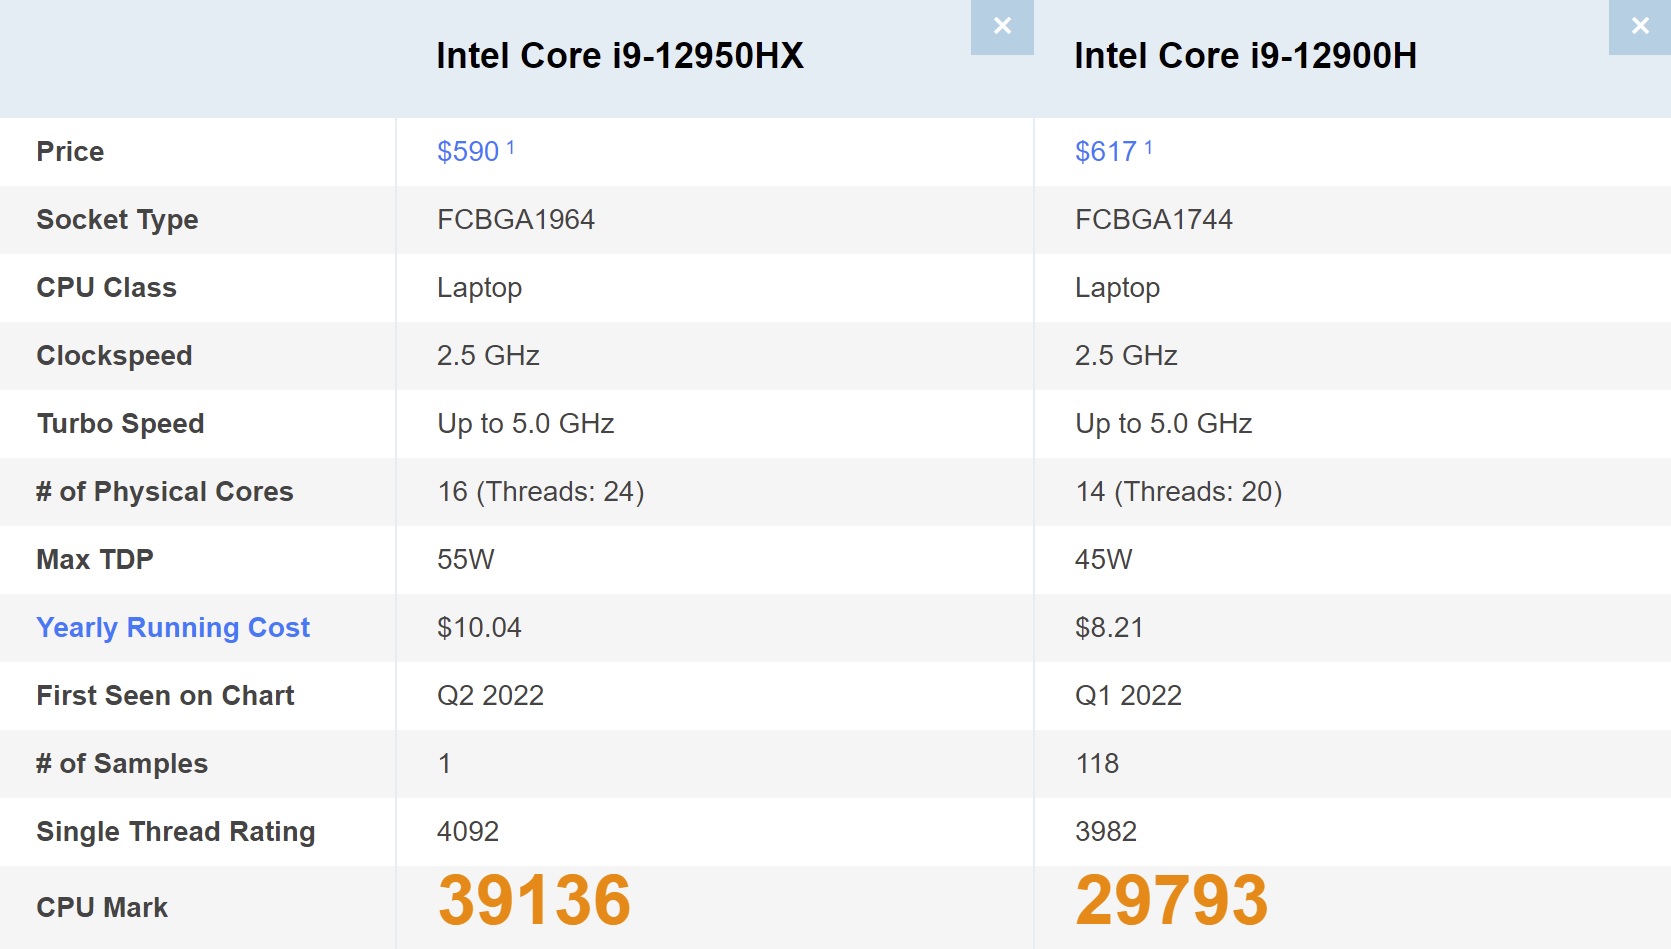Viewport: 1671px width, 949px height.
Task: Select the Intel Core i9-12950HX heading
Action: click(x=620, y=56)
